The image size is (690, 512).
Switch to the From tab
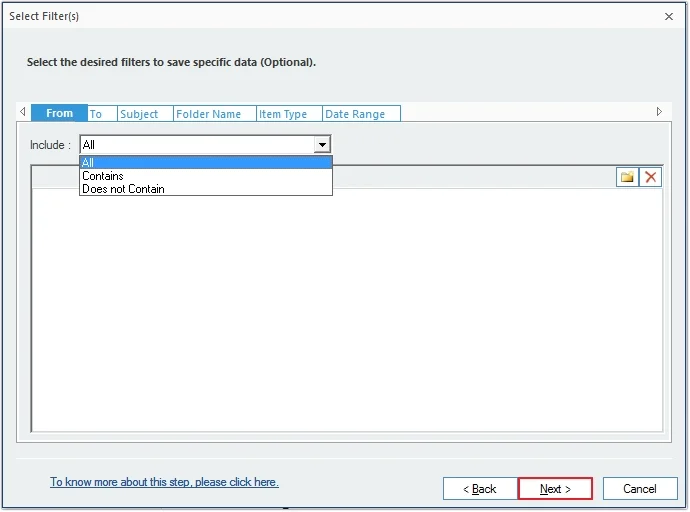point(59,114)
